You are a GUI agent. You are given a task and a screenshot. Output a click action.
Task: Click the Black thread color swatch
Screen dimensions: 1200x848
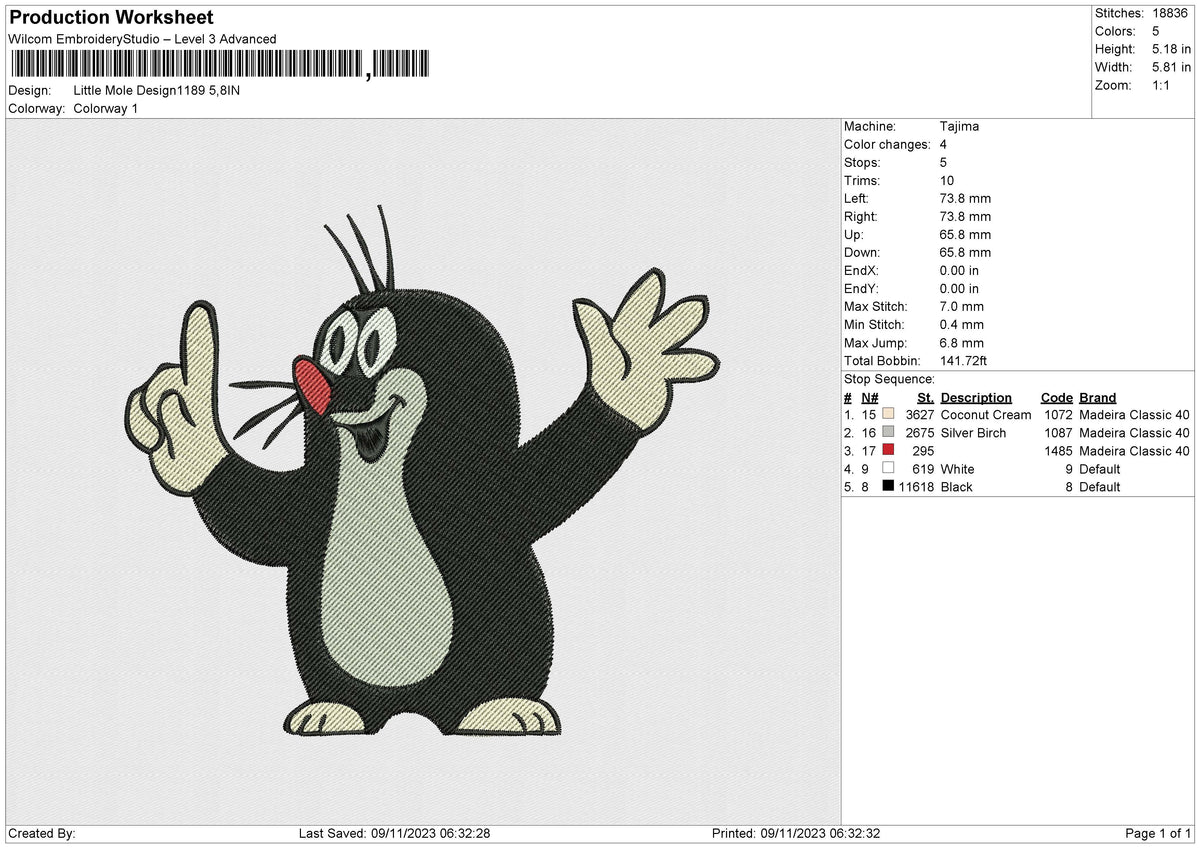click(888, 486)
